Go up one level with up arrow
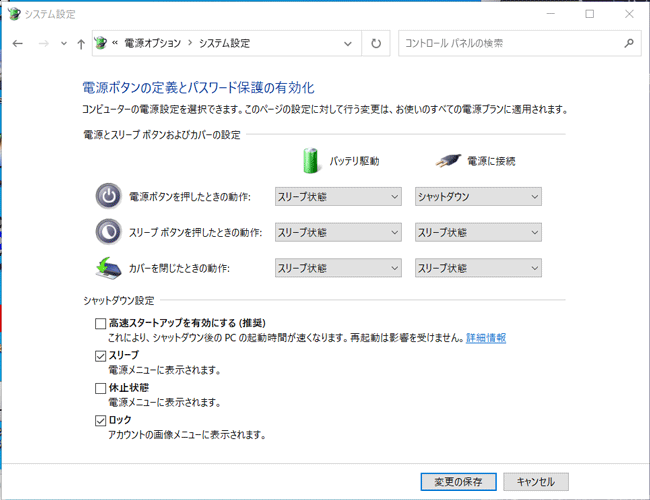The width and height of the screenshot is (650, 500). coord(81,44)
